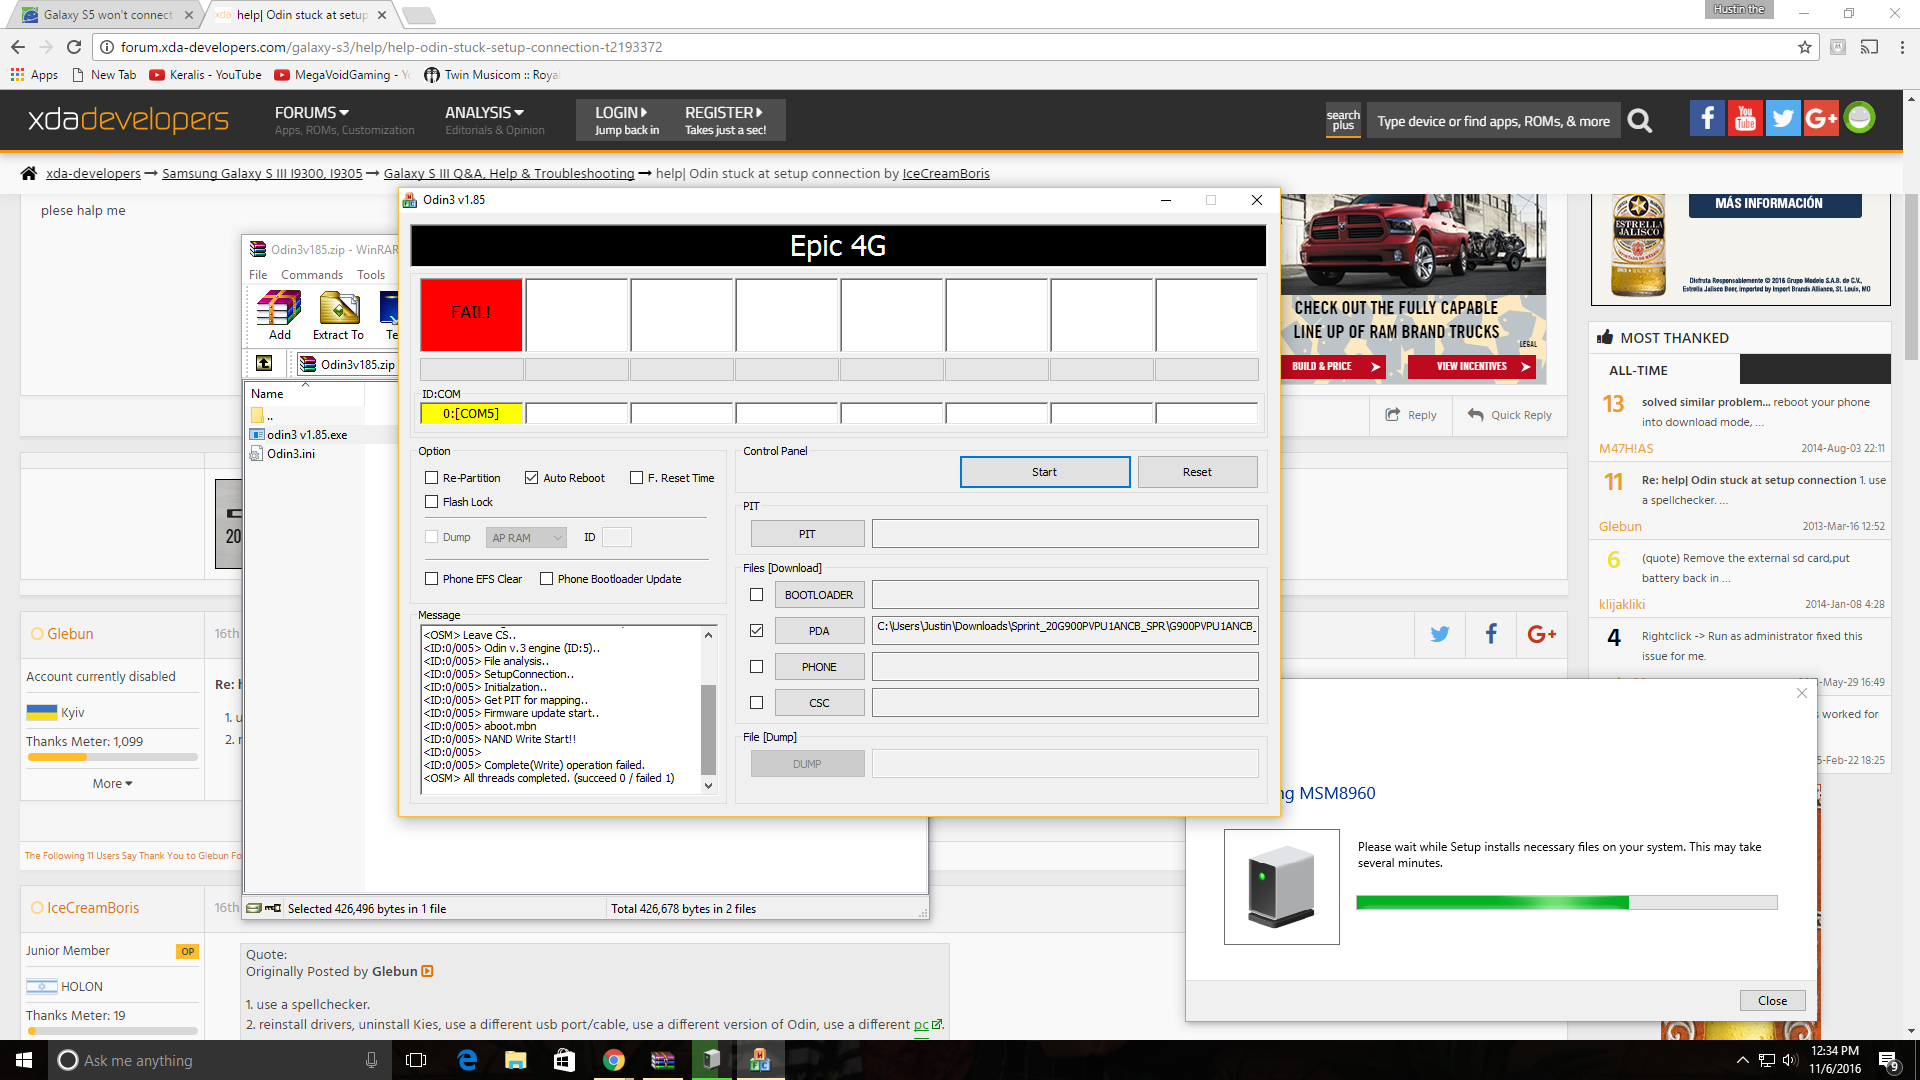1920x1080 pixels.
Task: Open File Explorer from the taskbar
Action: [516, 1060]
